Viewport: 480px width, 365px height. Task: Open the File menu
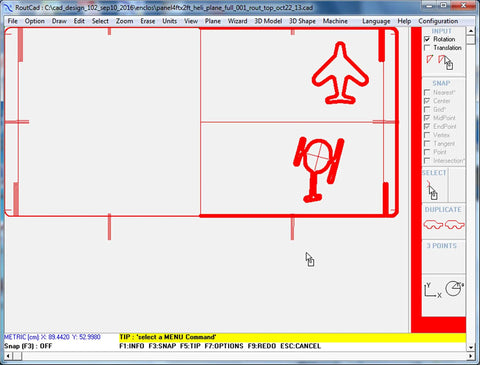point(13,21)
